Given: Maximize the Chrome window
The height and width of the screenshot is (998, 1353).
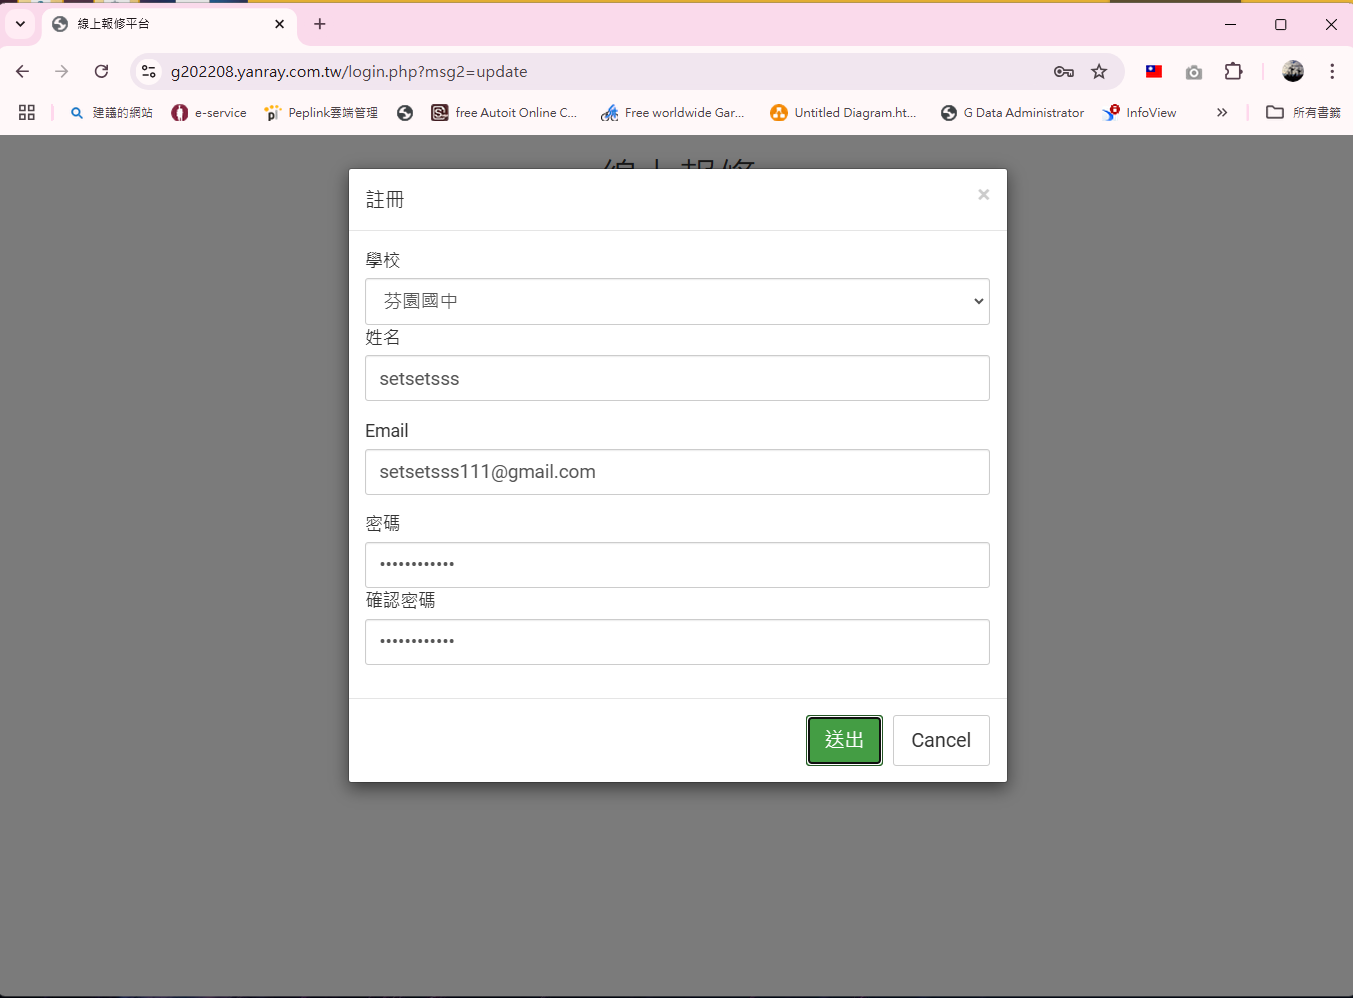Looking at the screenshot, I should pyautogui.click(x=1280, y=24).
